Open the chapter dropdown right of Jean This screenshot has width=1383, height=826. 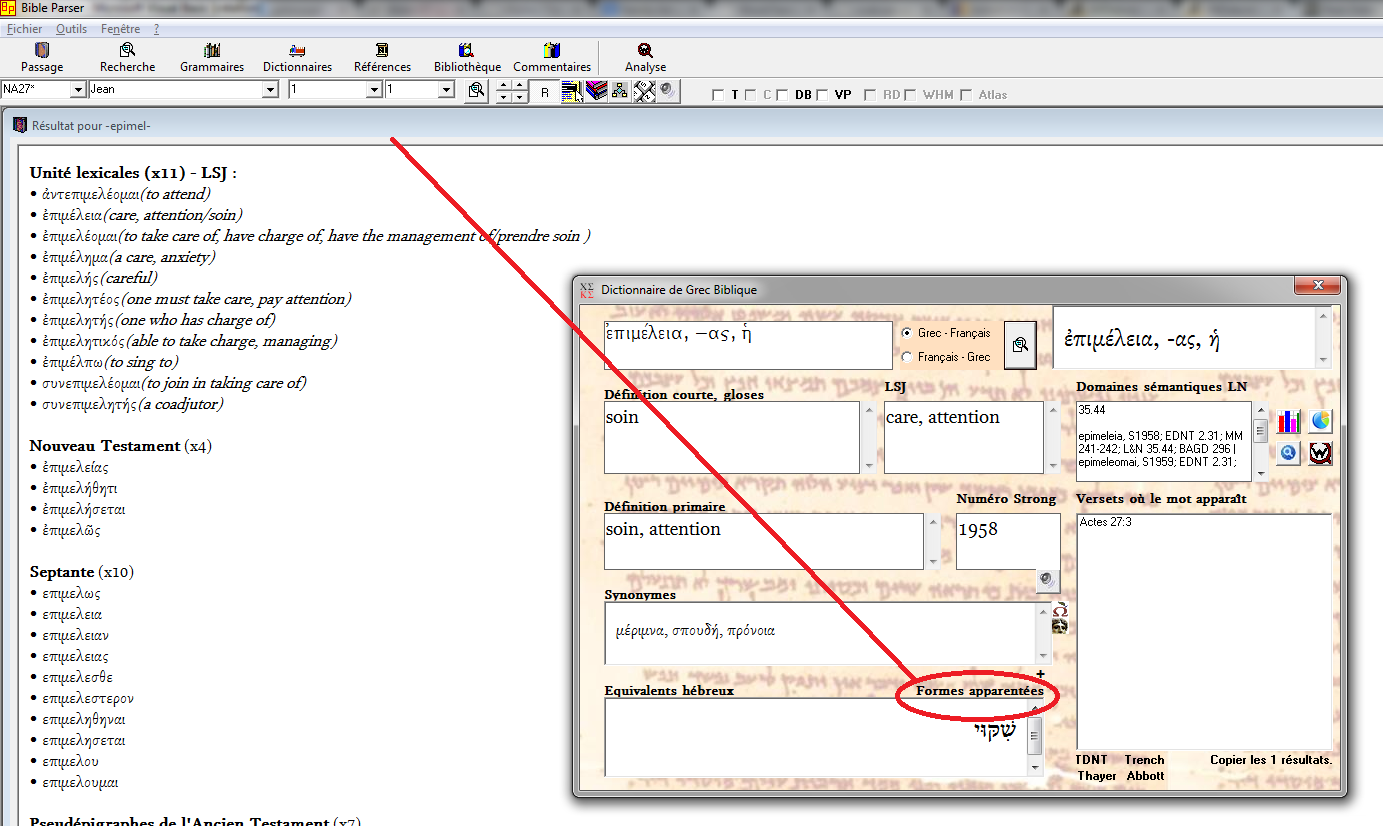coord(374,90)
